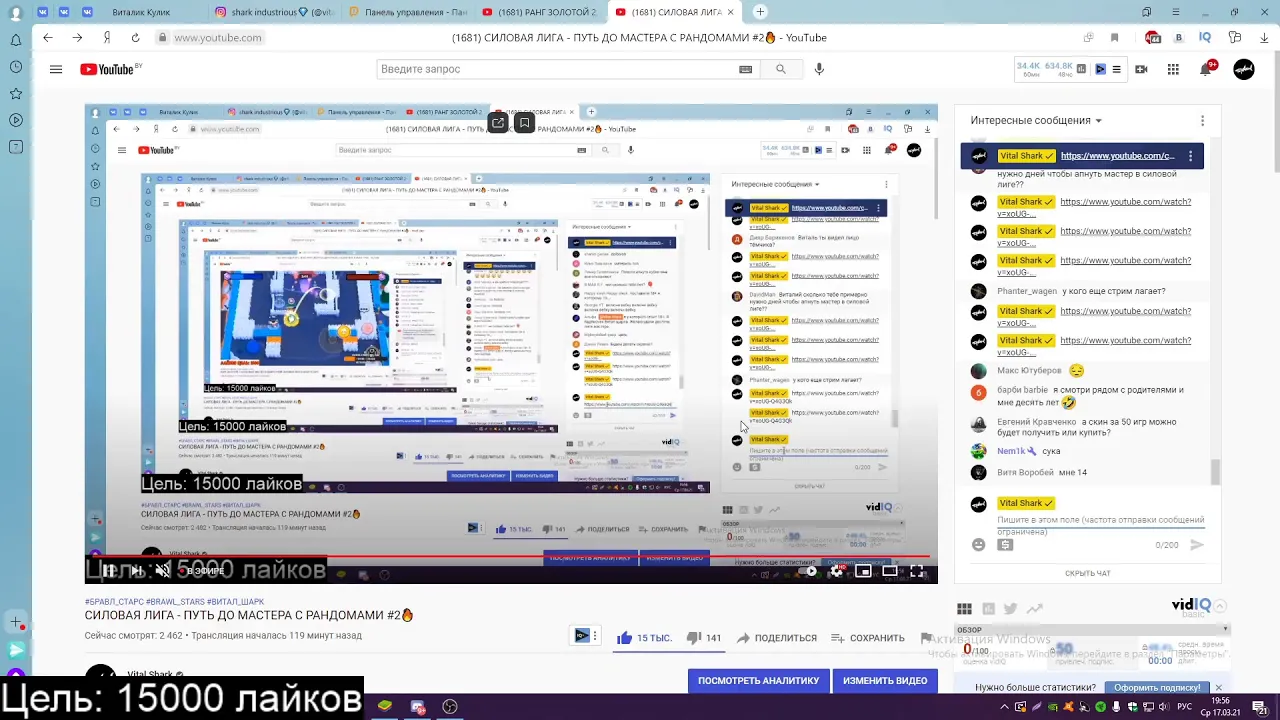Open sidebar notifications bell
This screenshot has height=720, width=1280.
point(16,40)
